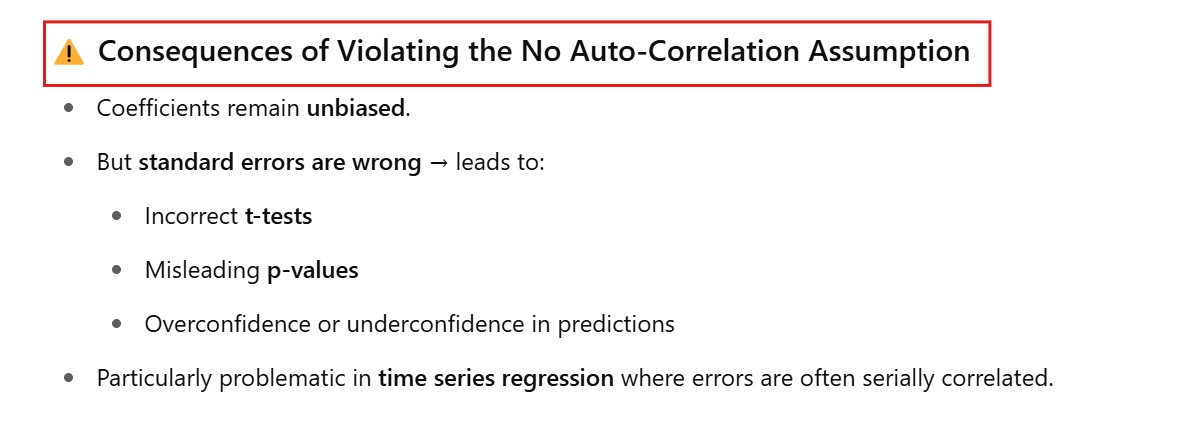Click the words 'Particularly problematic'
The image size is (1204, 438).
(233, 378)
